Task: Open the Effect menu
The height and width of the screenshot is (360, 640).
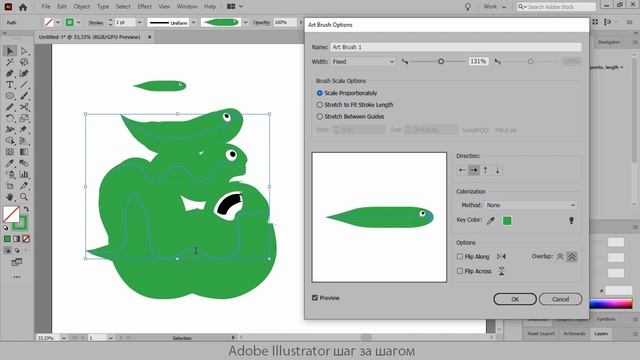Action: 144,7
